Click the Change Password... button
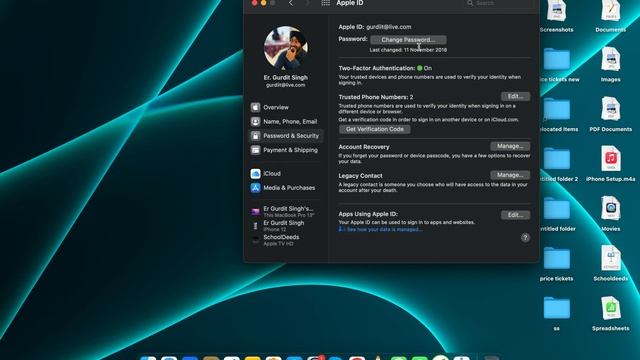The image size is (640, 360). 408,40
